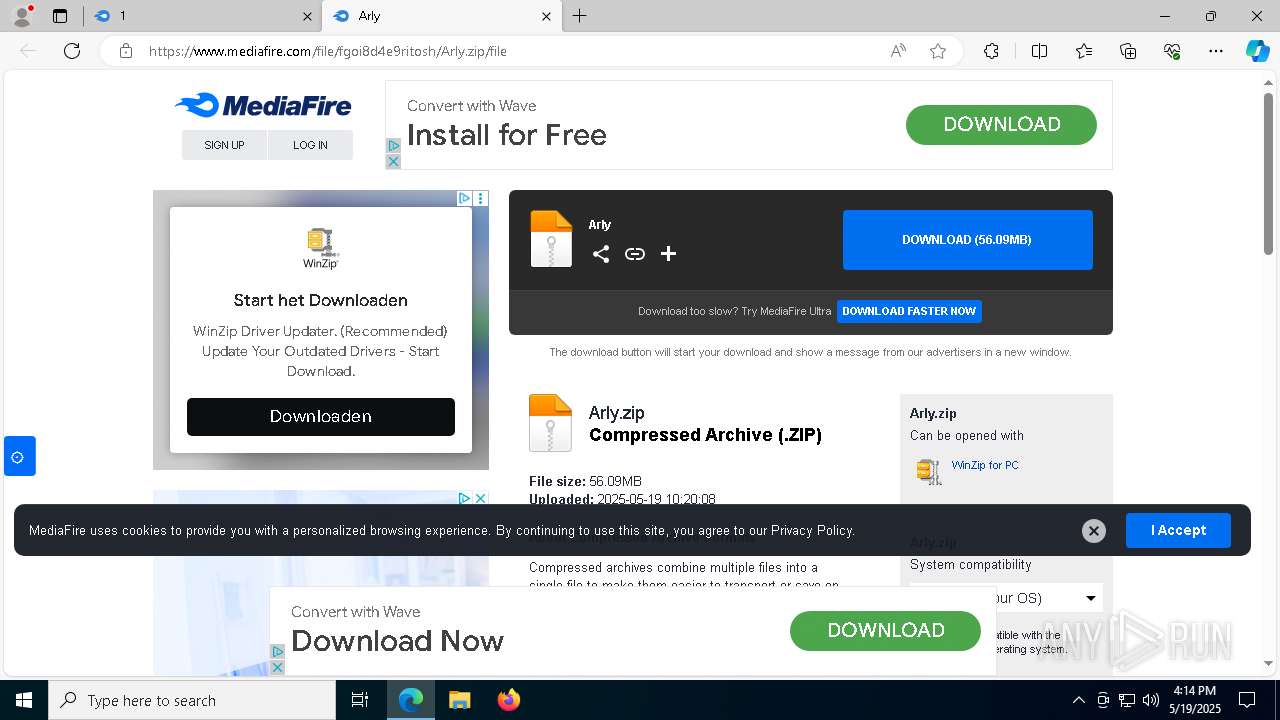The height and width of the screenshot is (720, 1280).
Task: Activate the read aloud icon
Action: coord(898,51)
